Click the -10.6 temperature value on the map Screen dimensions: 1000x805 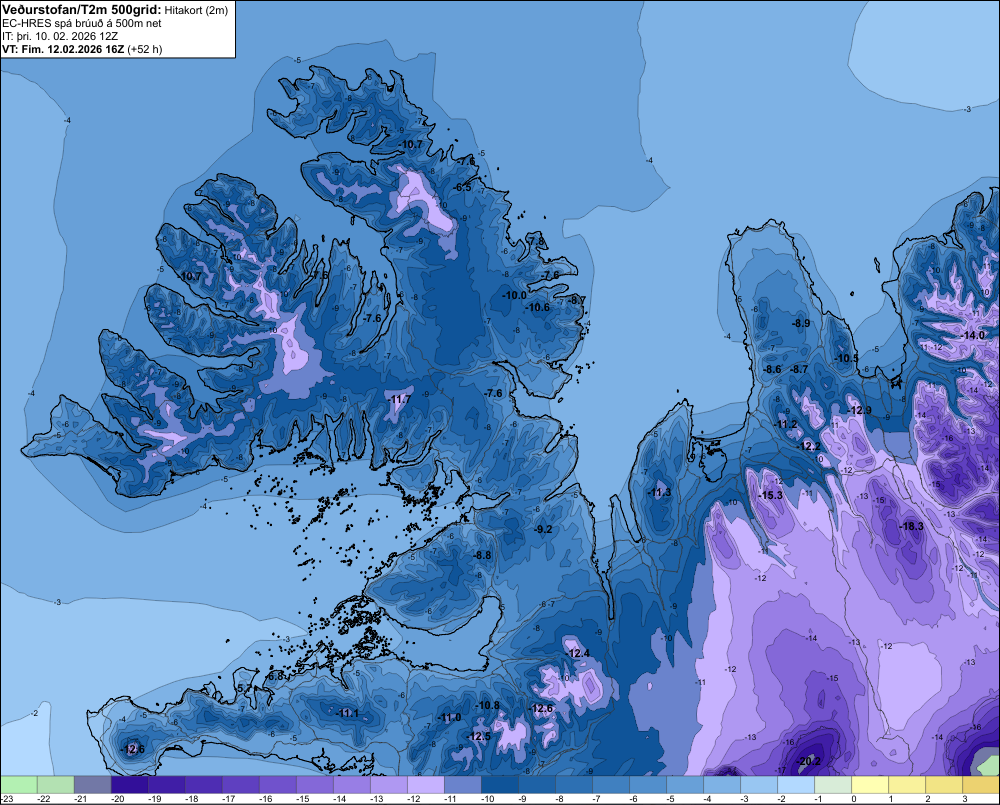pyautogui.click(x=538, y=307)
